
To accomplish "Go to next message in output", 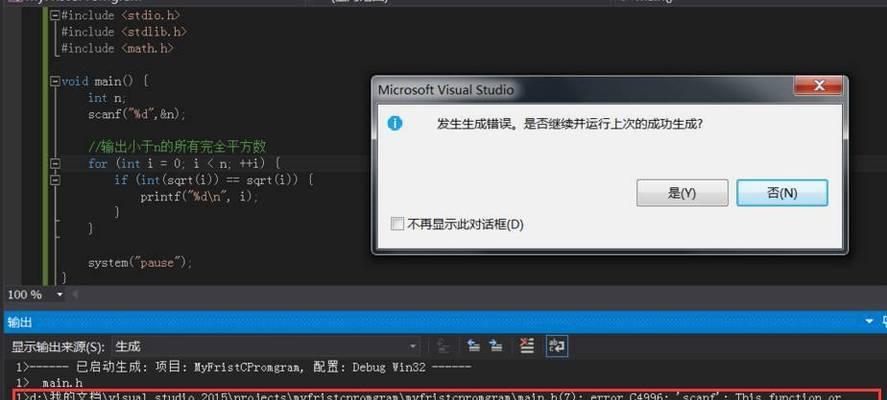I will click(x=496, y=346).
